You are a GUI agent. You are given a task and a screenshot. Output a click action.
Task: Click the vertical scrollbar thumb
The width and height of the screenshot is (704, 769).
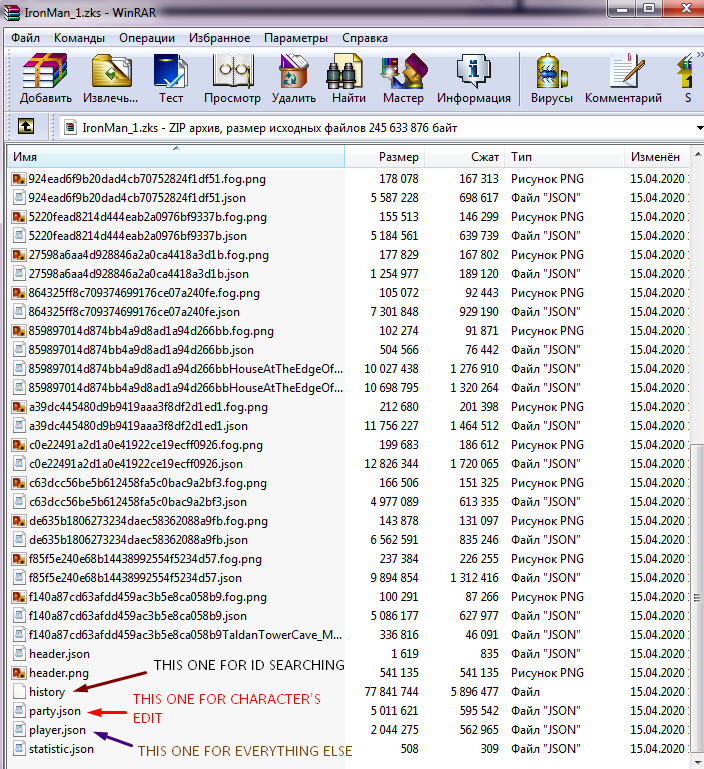click(x=697, y=597)
